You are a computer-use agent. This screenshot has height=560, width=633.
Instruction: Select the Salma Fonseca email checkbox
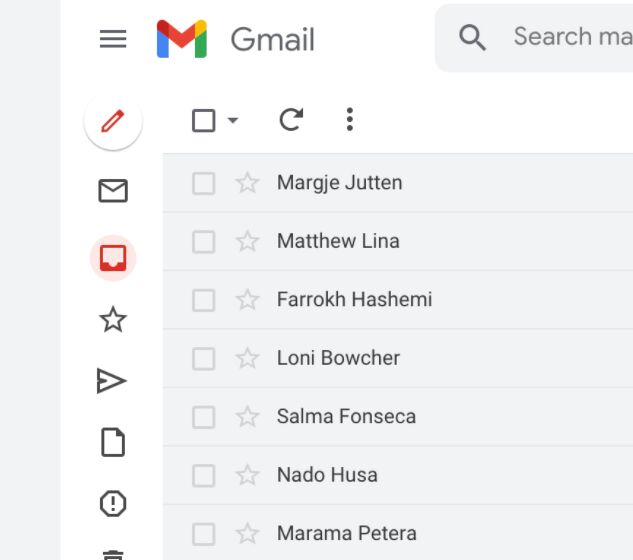(203, 417)
